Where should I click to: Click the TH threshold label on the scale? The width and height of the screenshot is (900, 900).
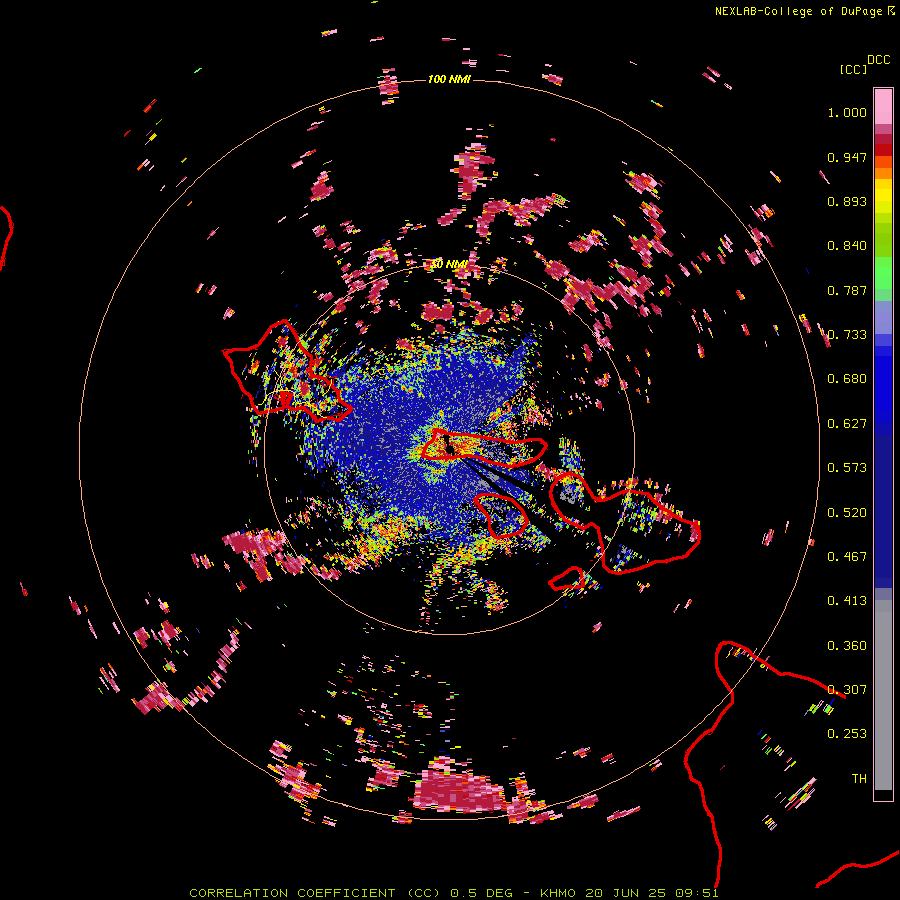859,779
